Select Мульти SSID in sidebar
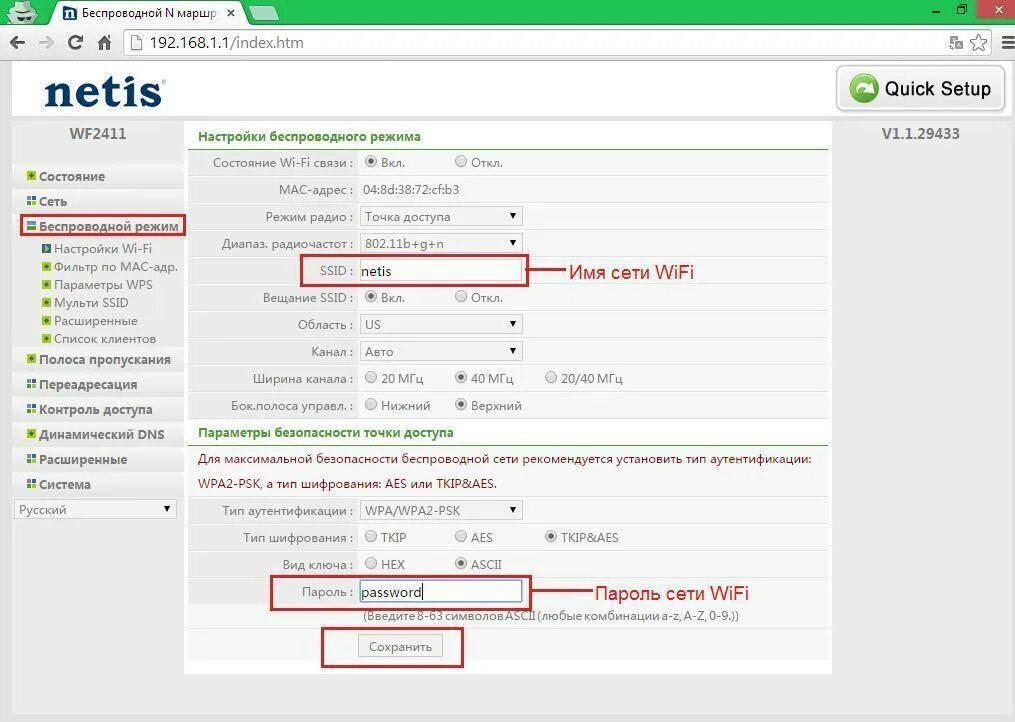Screen dimensions: 1015x722 click(90, 302)
